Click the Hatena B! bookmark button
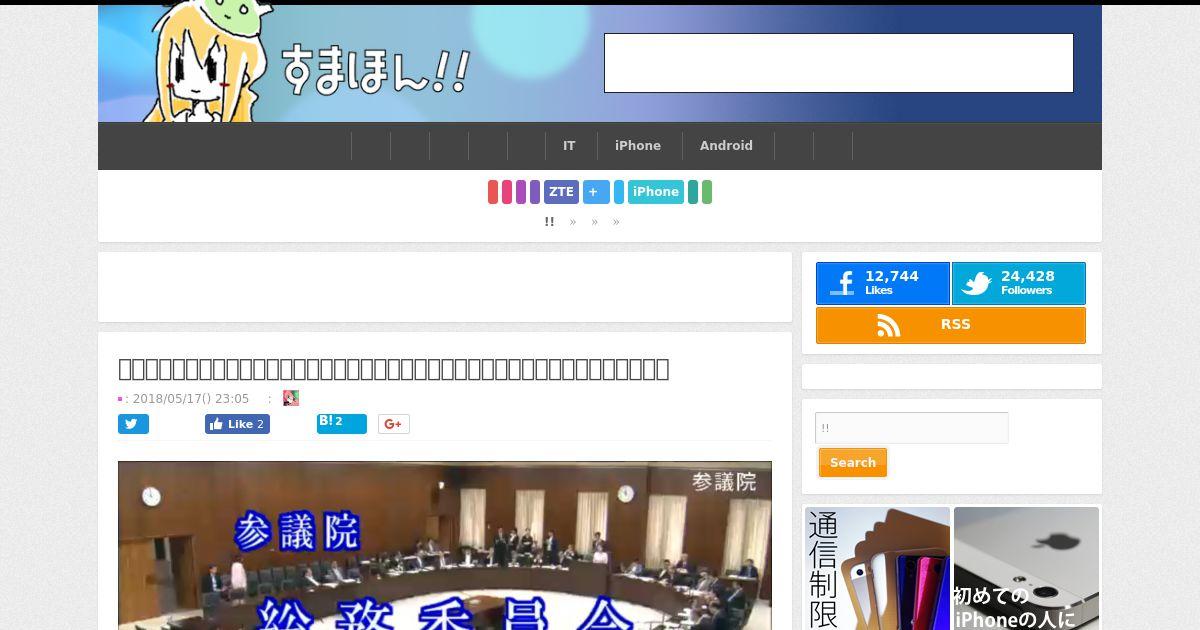This screenshot has height=630, width=1200. click(342, 423)
